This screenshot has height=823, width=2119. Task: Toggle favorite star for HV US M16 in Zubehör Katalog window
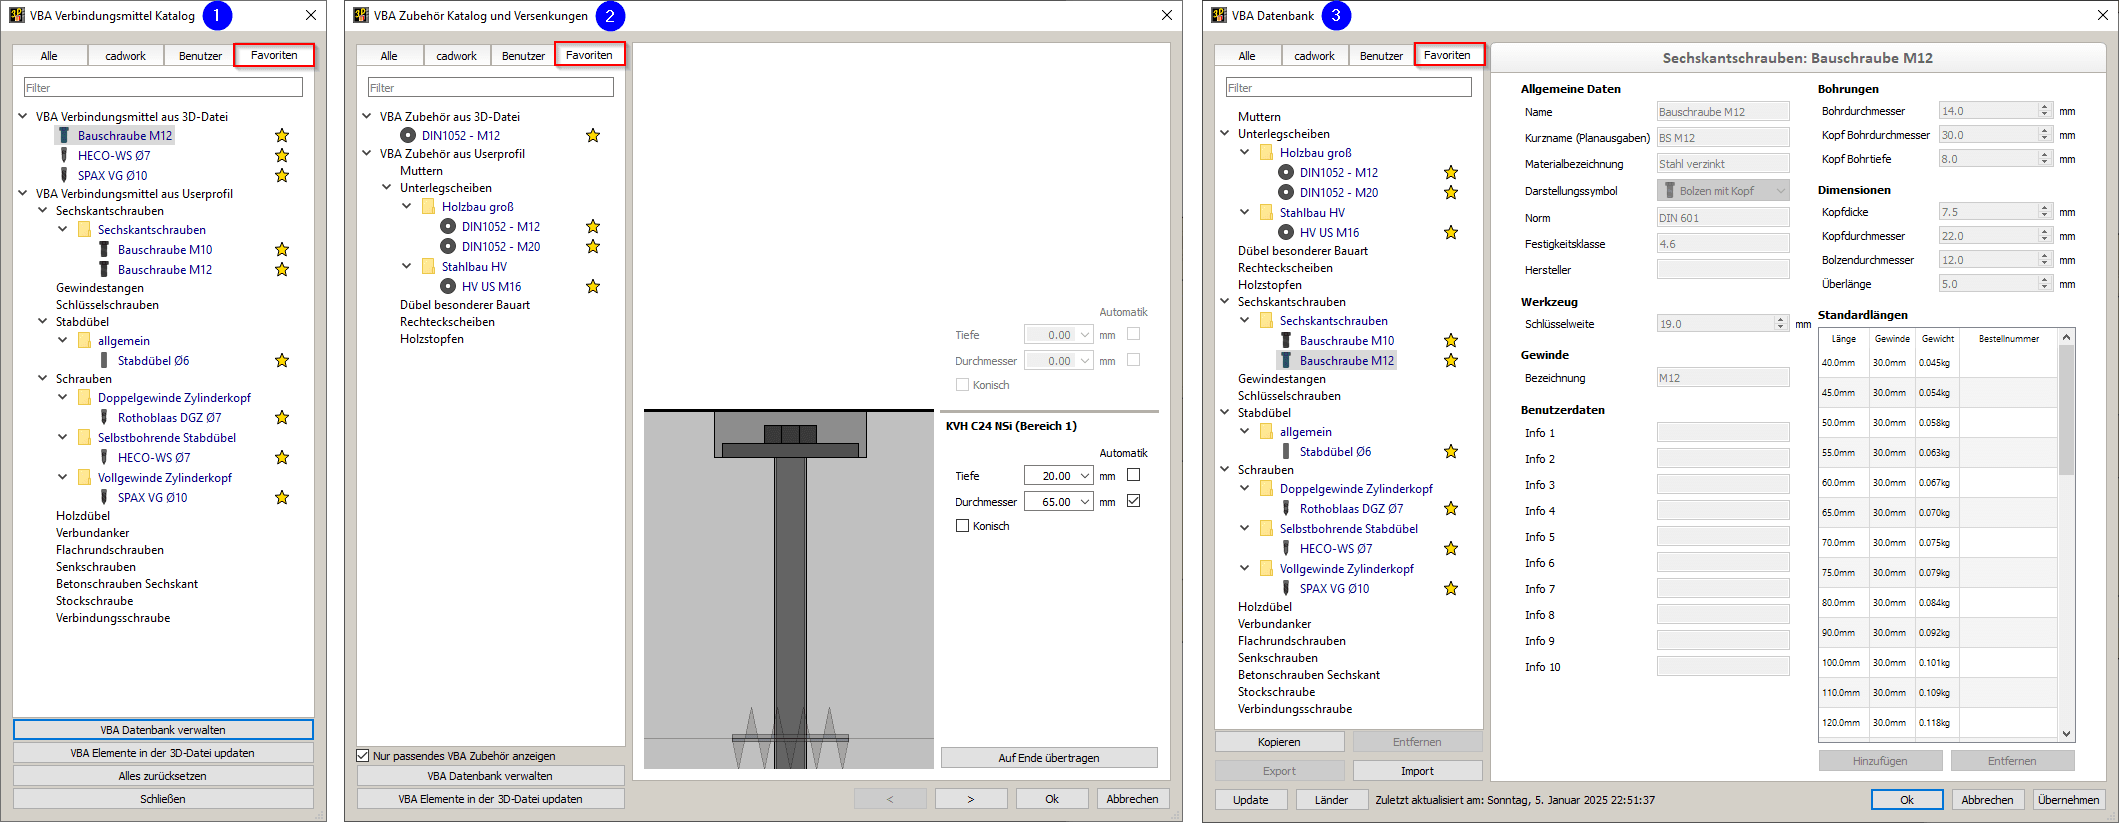click(x=593, y=287)
